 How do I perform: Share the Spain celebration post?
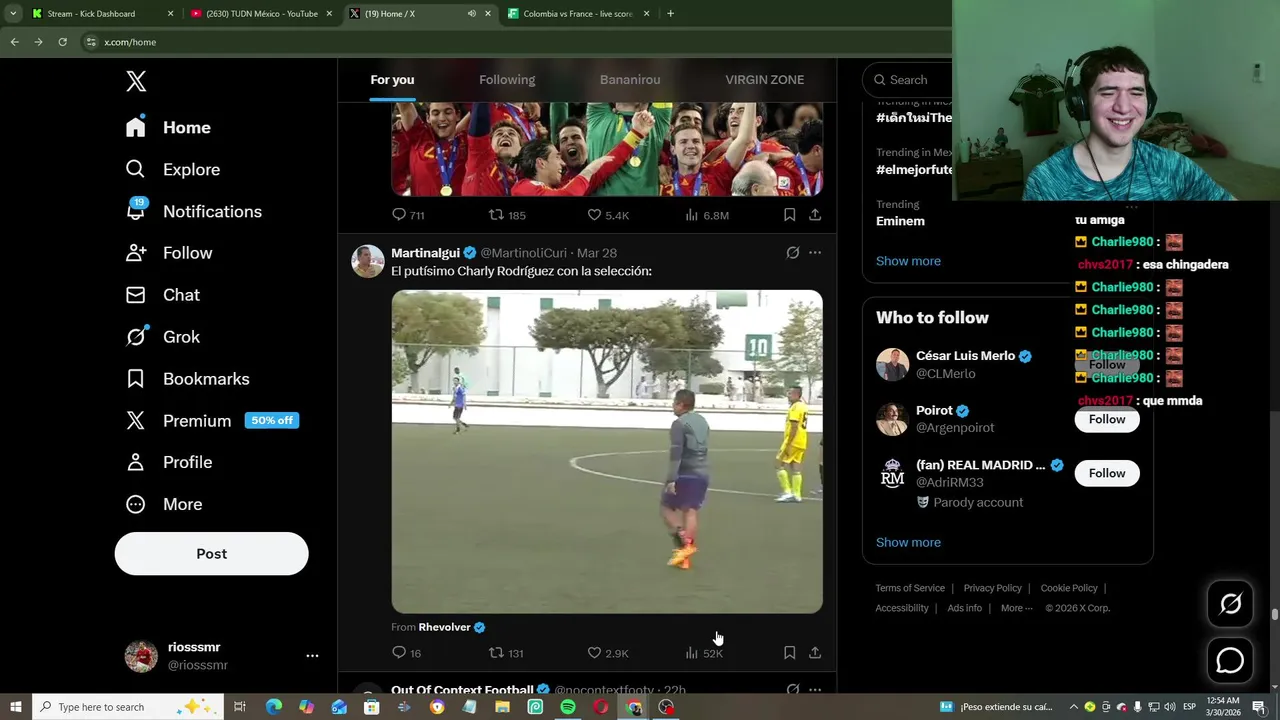click(815, 215)
